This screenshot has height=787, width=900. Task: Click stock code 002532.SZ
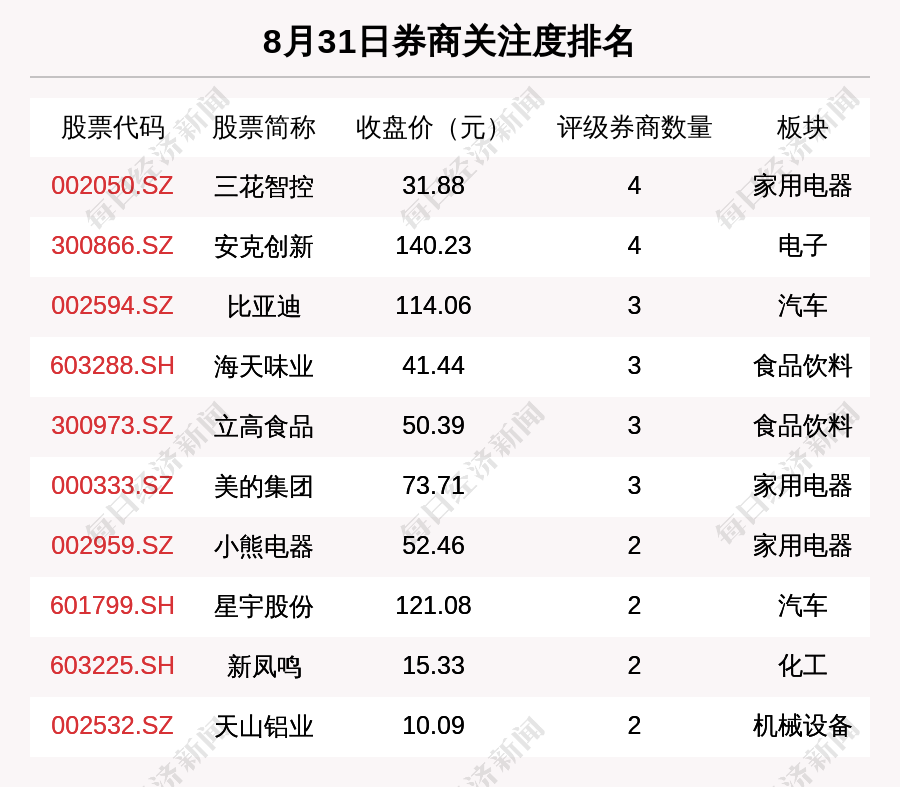tap(112, 726)
